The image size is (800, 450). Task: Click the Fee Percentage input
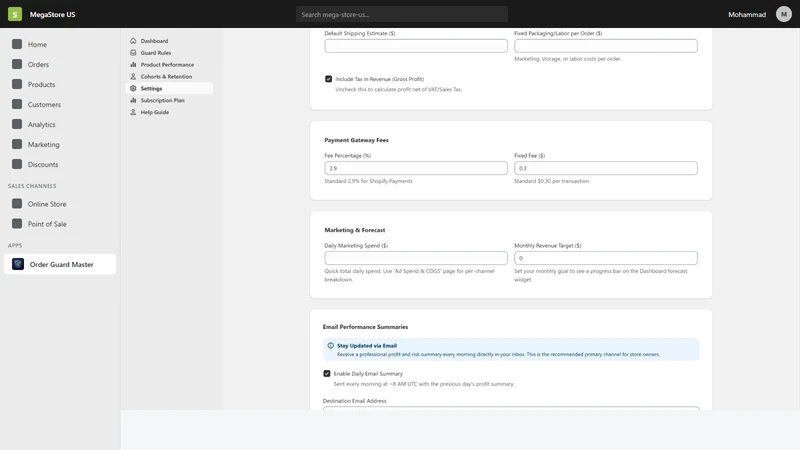[x=416, y=168]
